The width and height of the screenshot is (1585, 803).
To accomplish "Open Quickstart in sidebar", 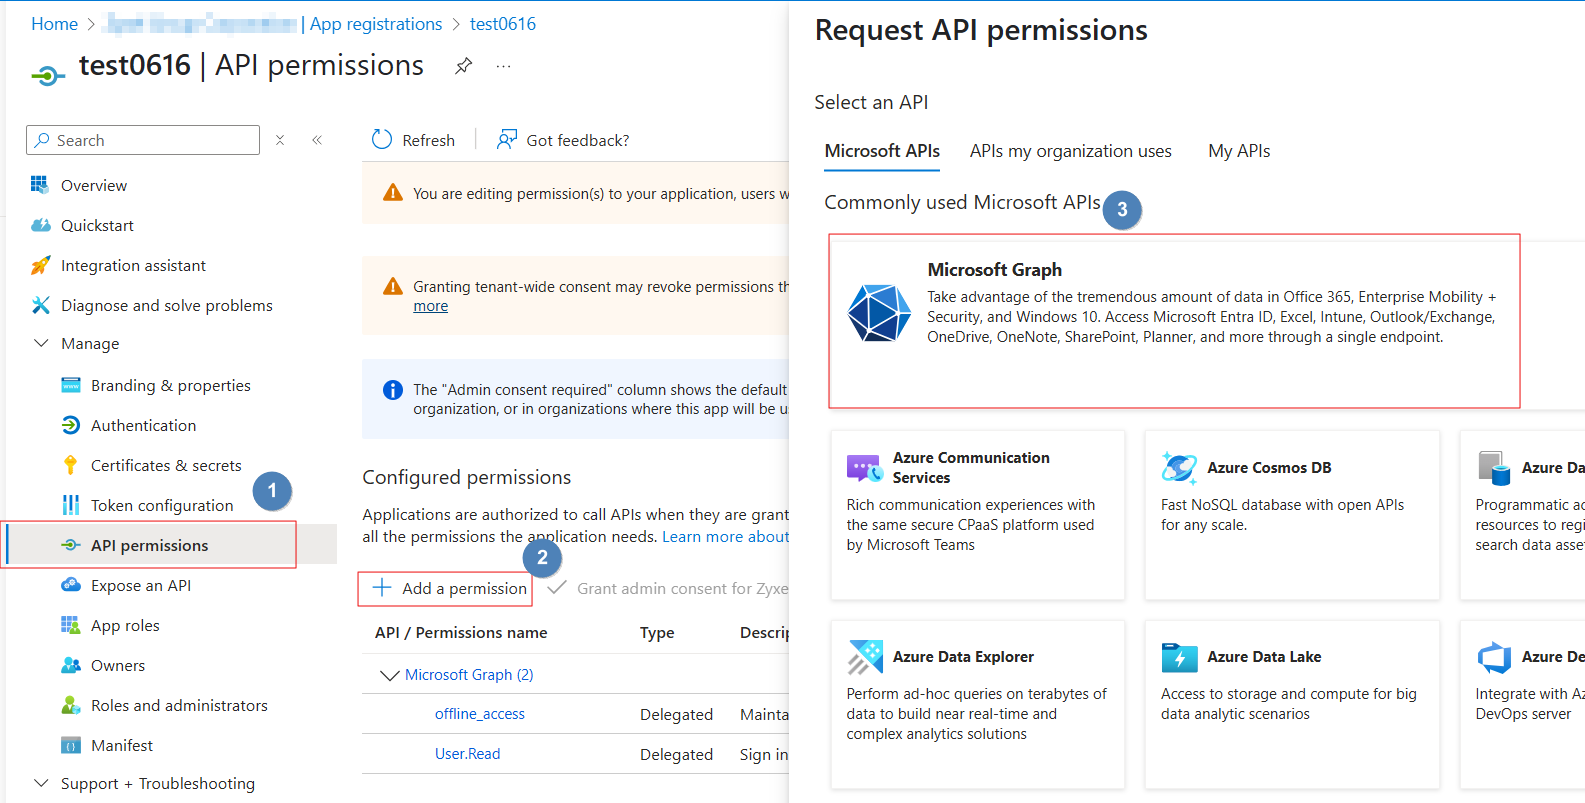I will pyautogui.click(x=97, y=225).
